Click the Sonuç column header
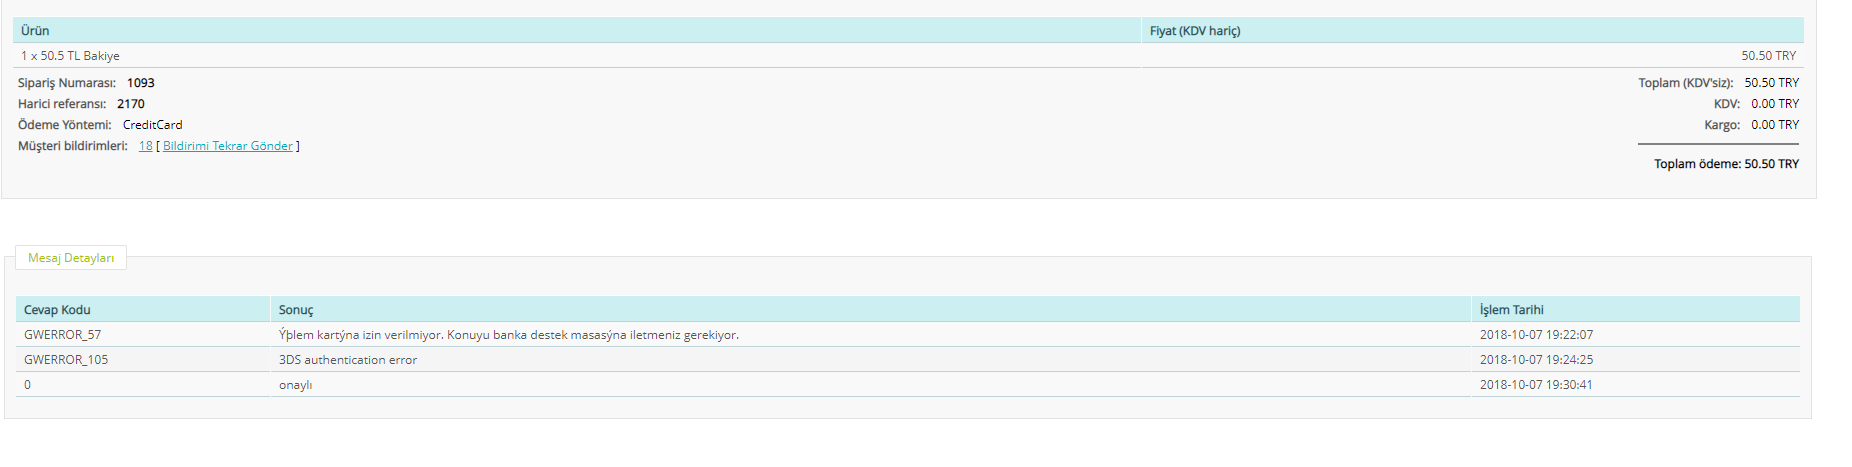 pyautogui.click(x=871, y=310)
